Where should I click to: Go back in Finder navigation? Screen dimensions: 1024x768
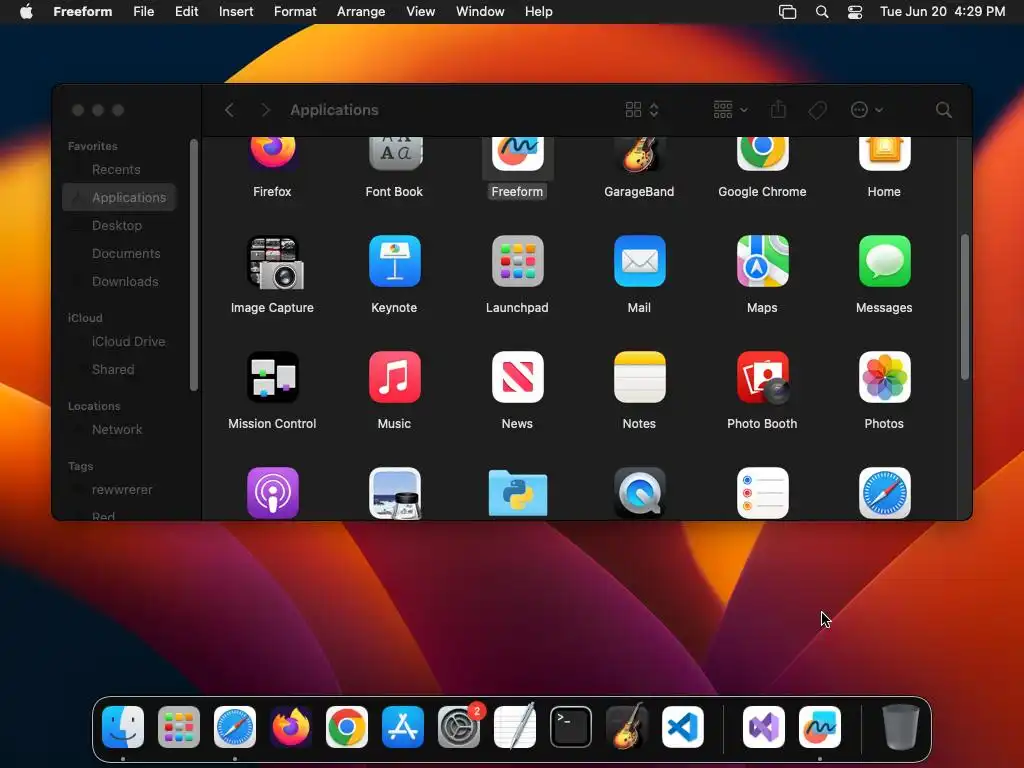tap(229, 110)
